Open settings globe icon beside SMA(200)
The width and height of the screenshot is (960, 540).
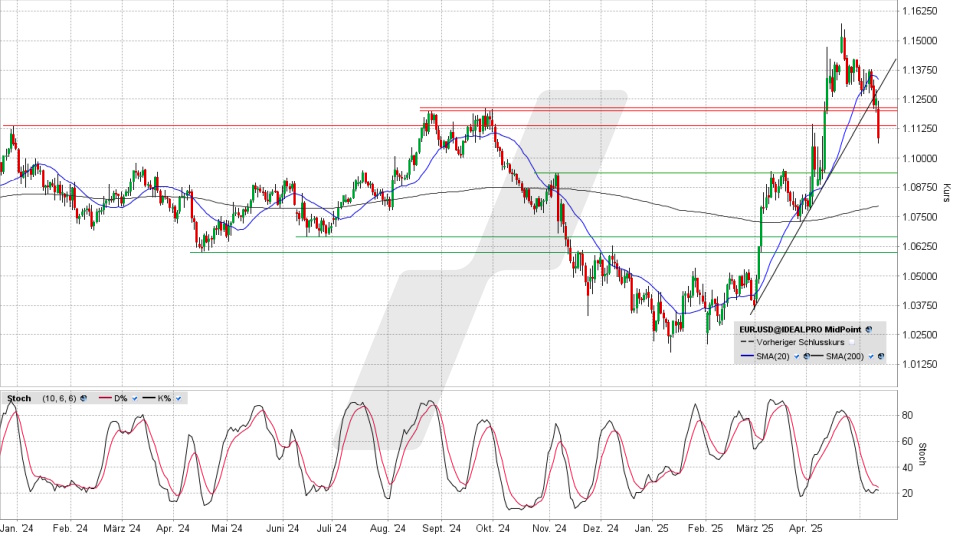click(x=881, y=356)
